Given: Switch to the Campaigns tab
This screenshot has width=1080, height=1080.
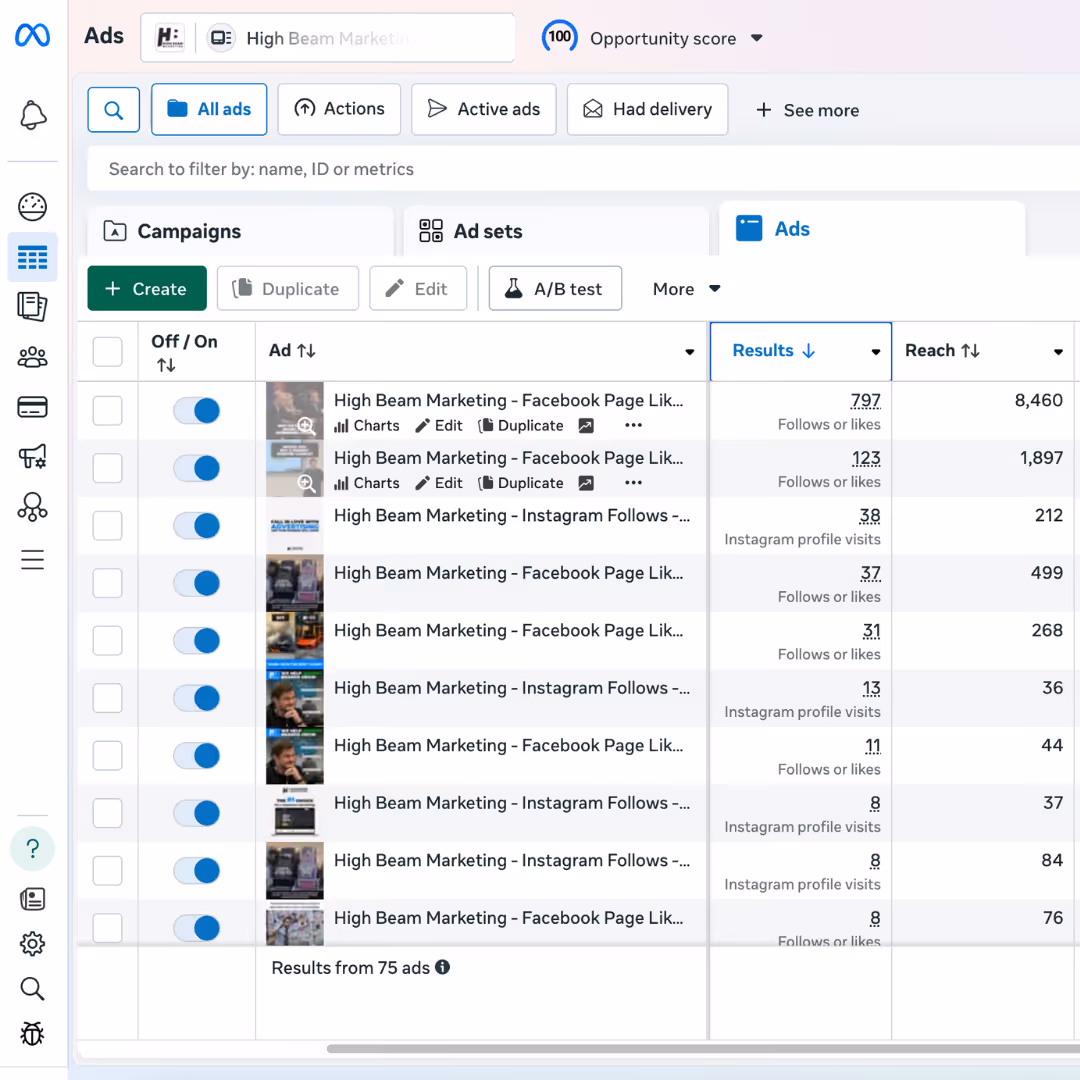Looking at the screenshot, I should click(x=240, y=231).
